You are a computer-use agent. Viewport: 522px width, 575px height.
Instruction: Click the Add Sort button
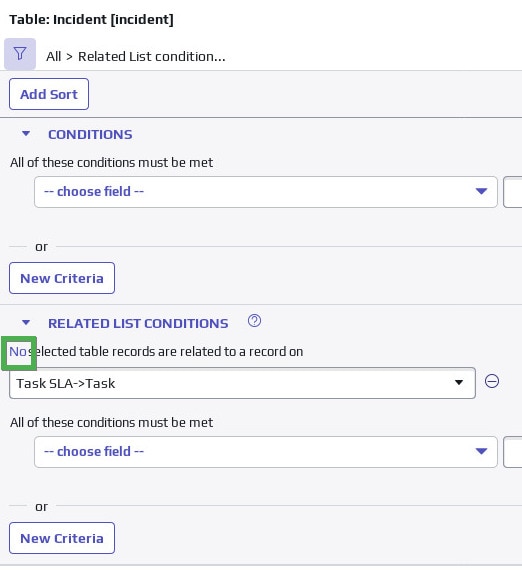[49, 94]
